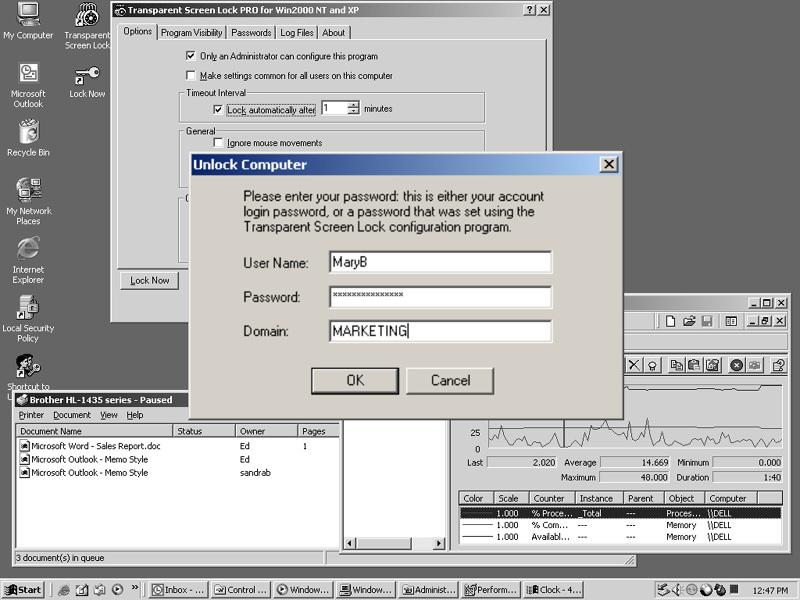The width and height of the screenshot is (800, 600).
Task: Select My Network Places desktop icon
Action: (29, 201)
